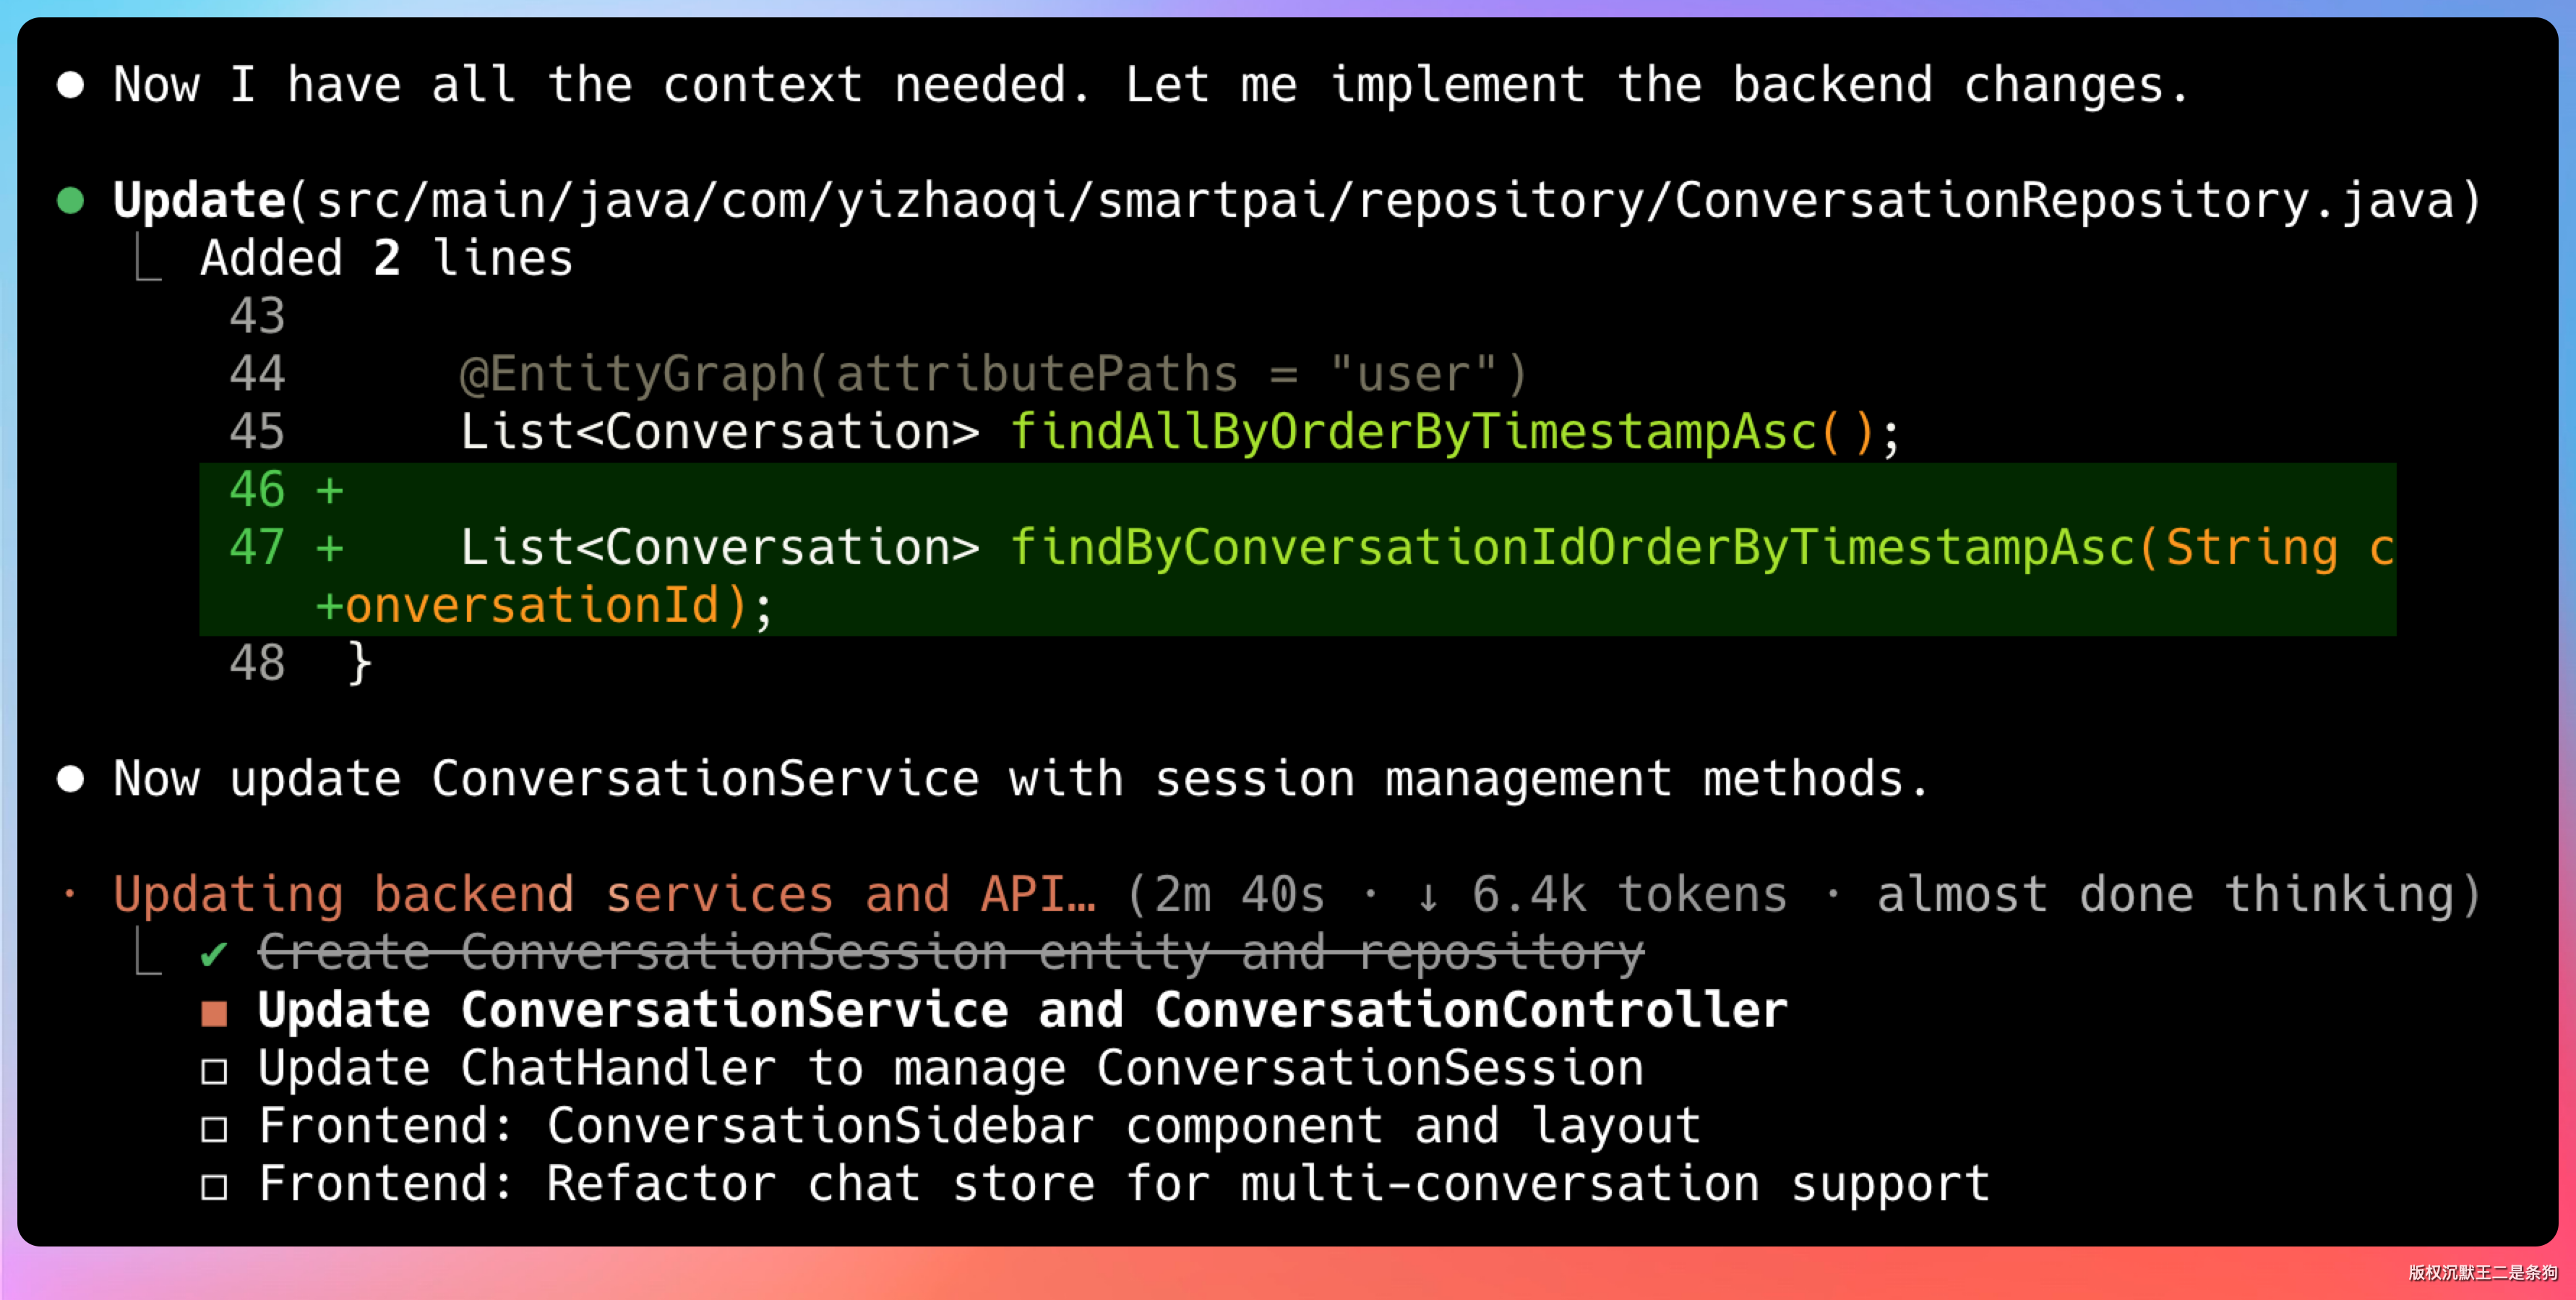Screen dimensions: 2576x1300
Task: Click the down arrow beside 6.4k tokens
Action: tap(1428, 895)
